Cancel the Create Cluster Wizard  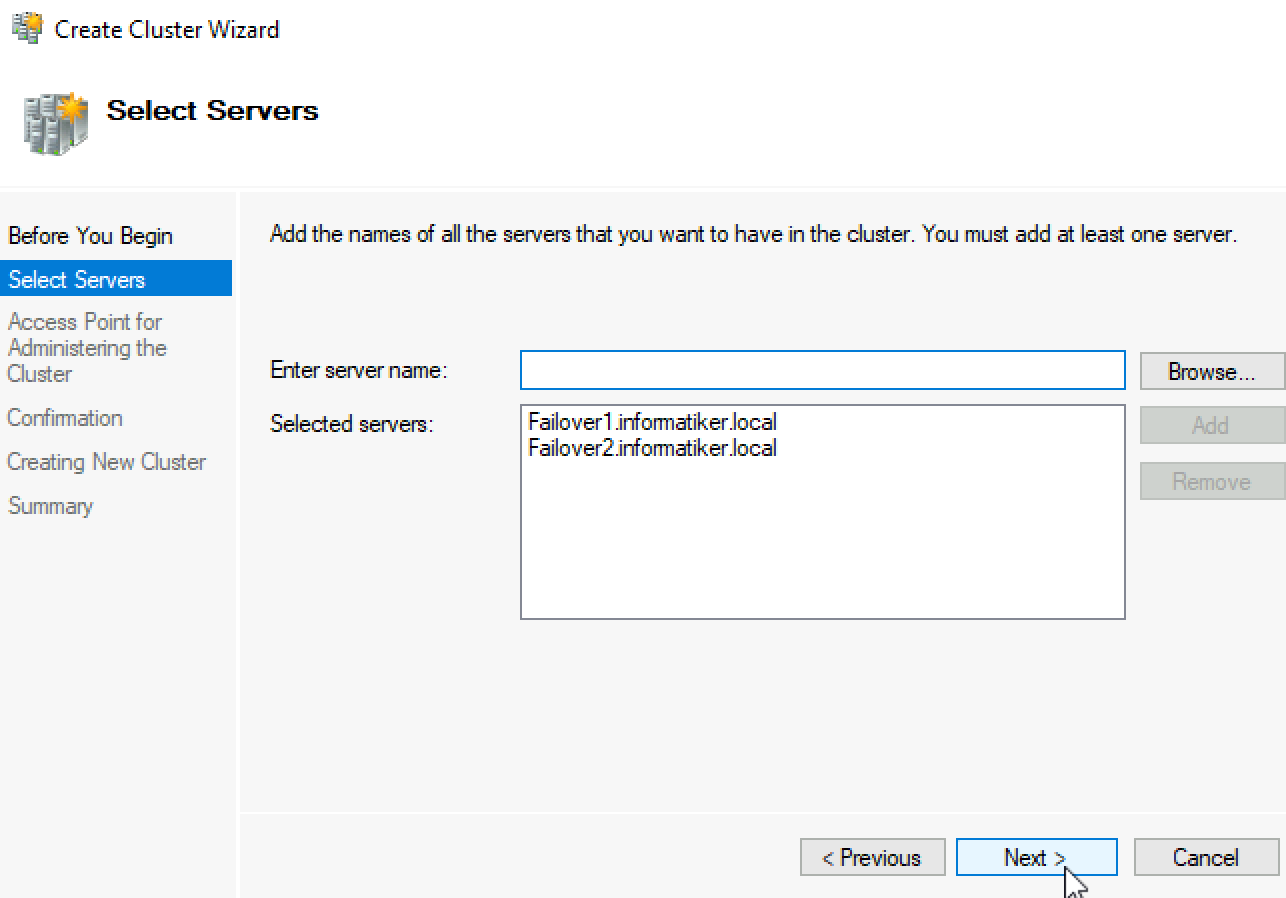click(1206, 858)
